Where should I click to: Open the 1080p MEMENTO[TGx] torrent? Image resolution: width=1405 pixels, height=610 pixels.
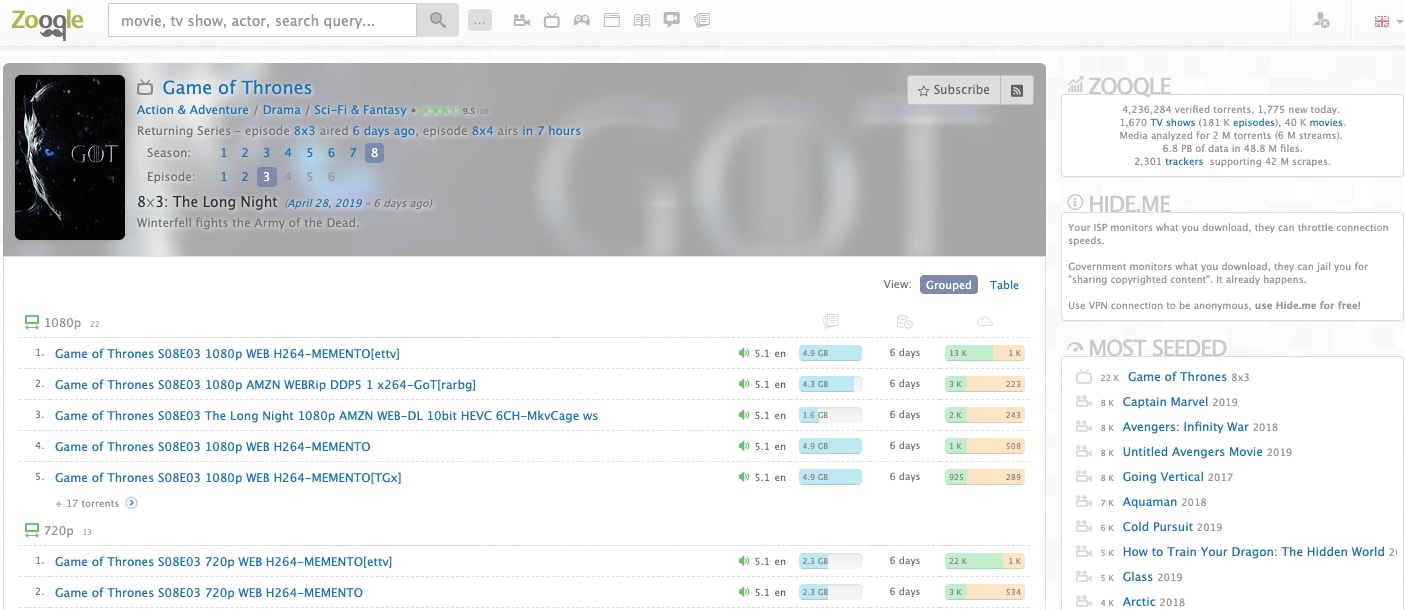228,477
